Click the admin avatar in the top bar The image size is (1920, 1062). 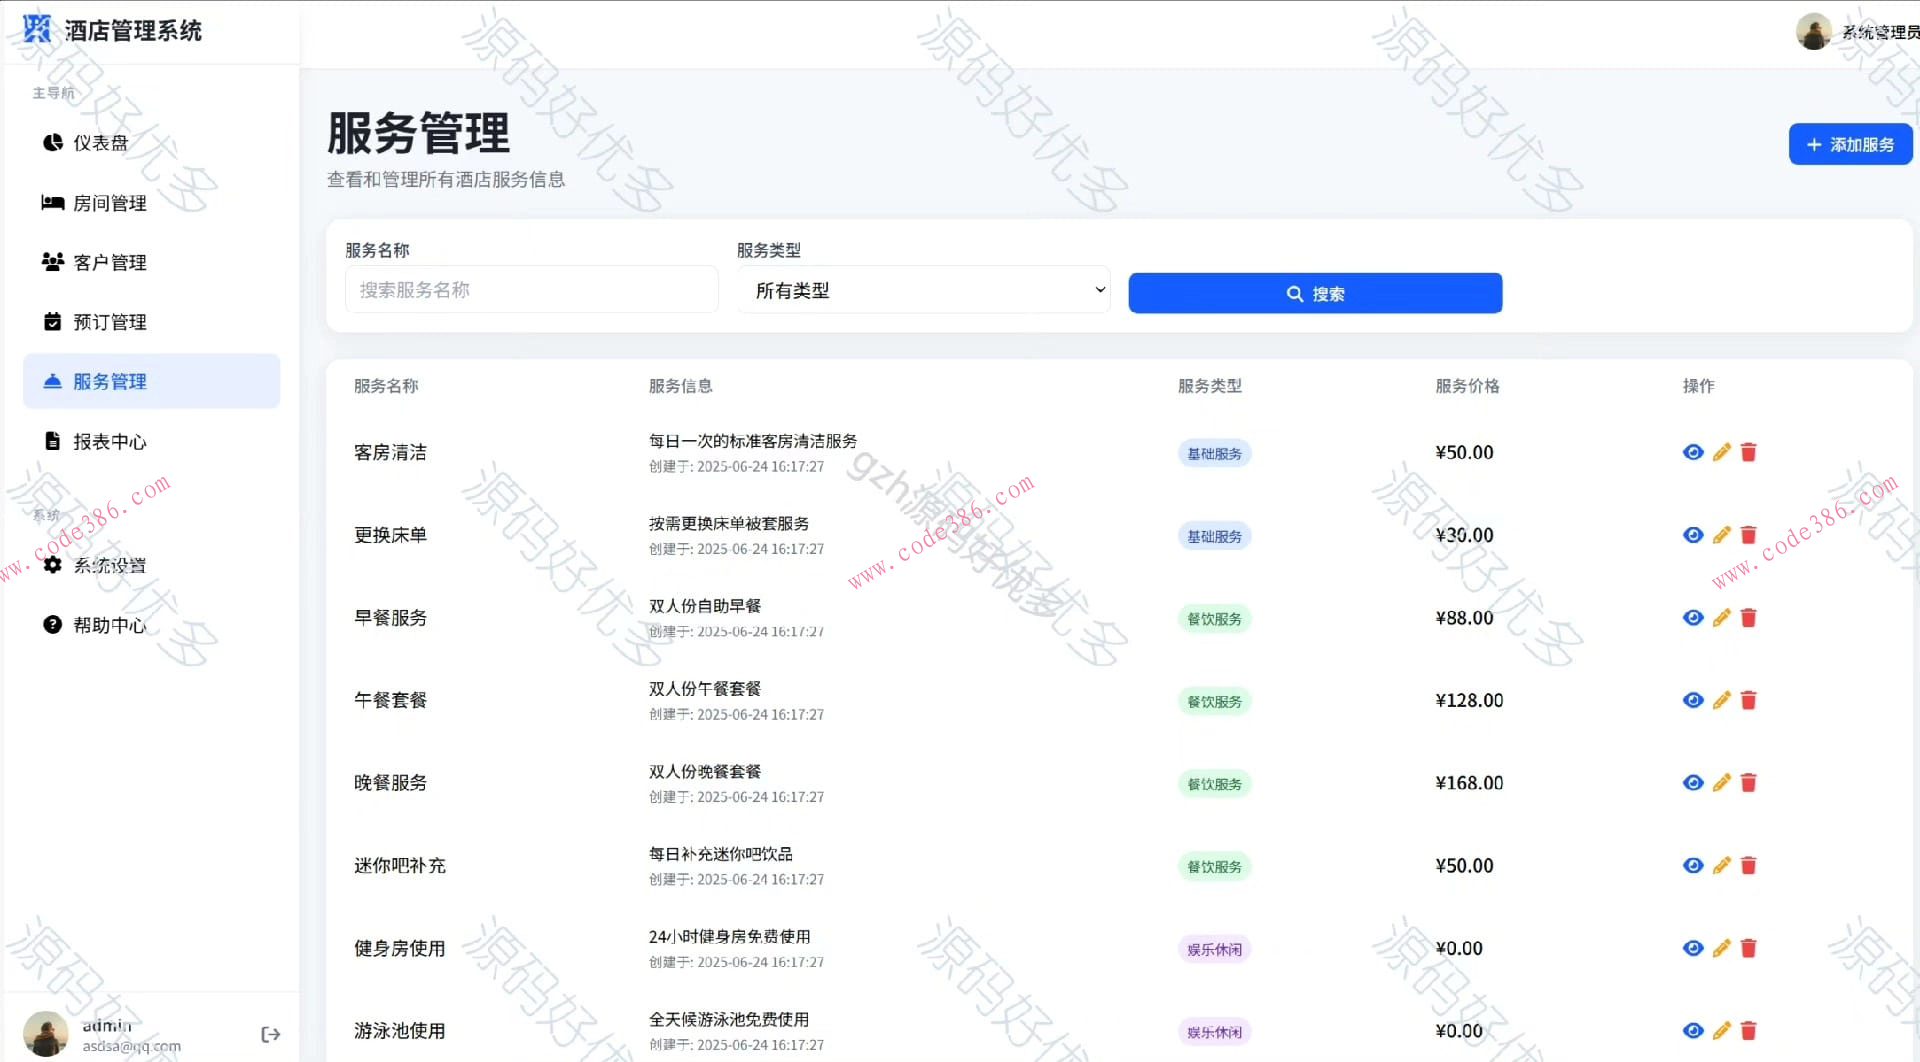pyautogui.click(x=1814, y=30)
